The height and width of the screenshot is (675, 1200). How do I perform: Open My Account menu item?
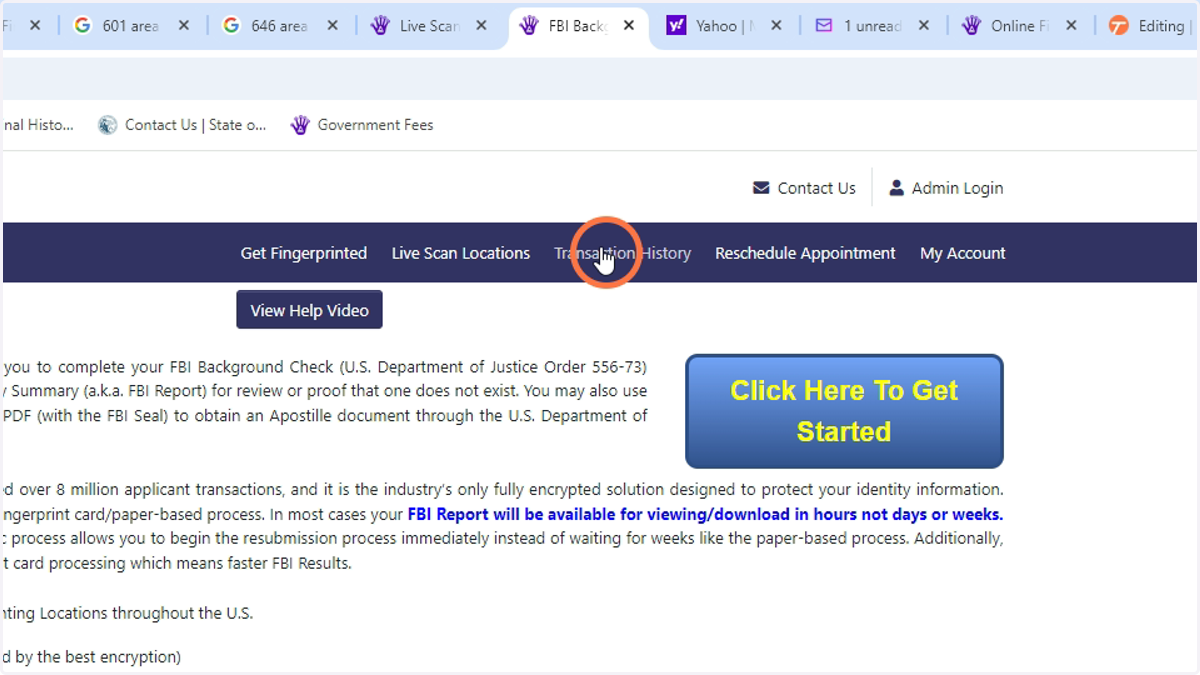click(963, 253)
